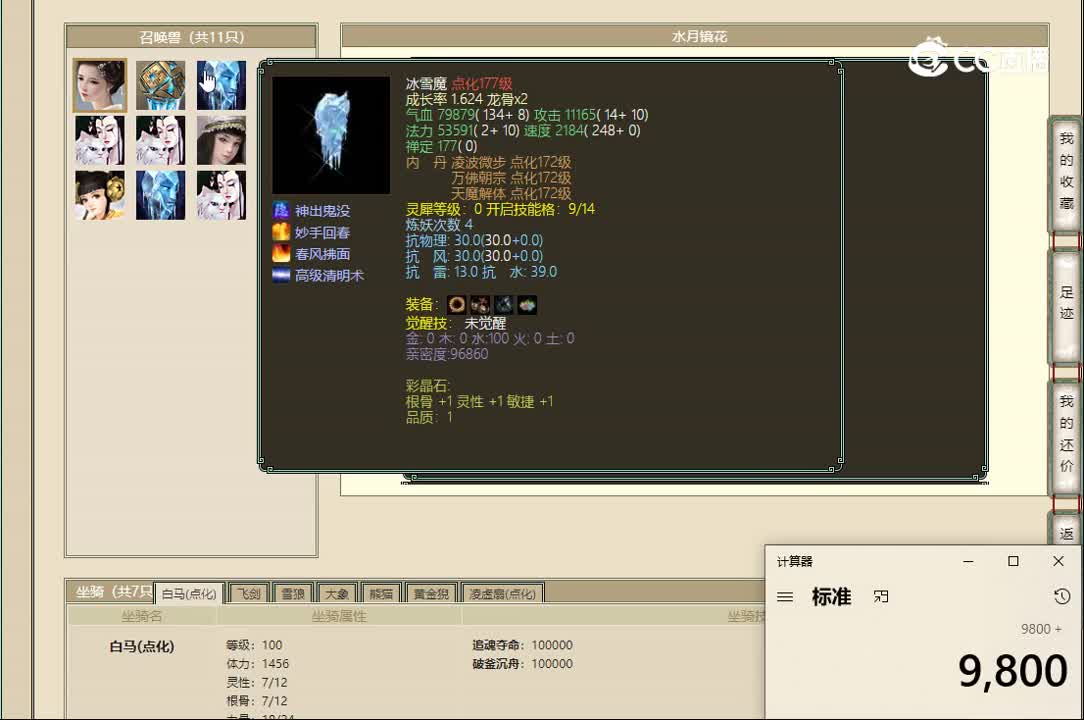Select the ice demon pet in the top row

[221, 85]
